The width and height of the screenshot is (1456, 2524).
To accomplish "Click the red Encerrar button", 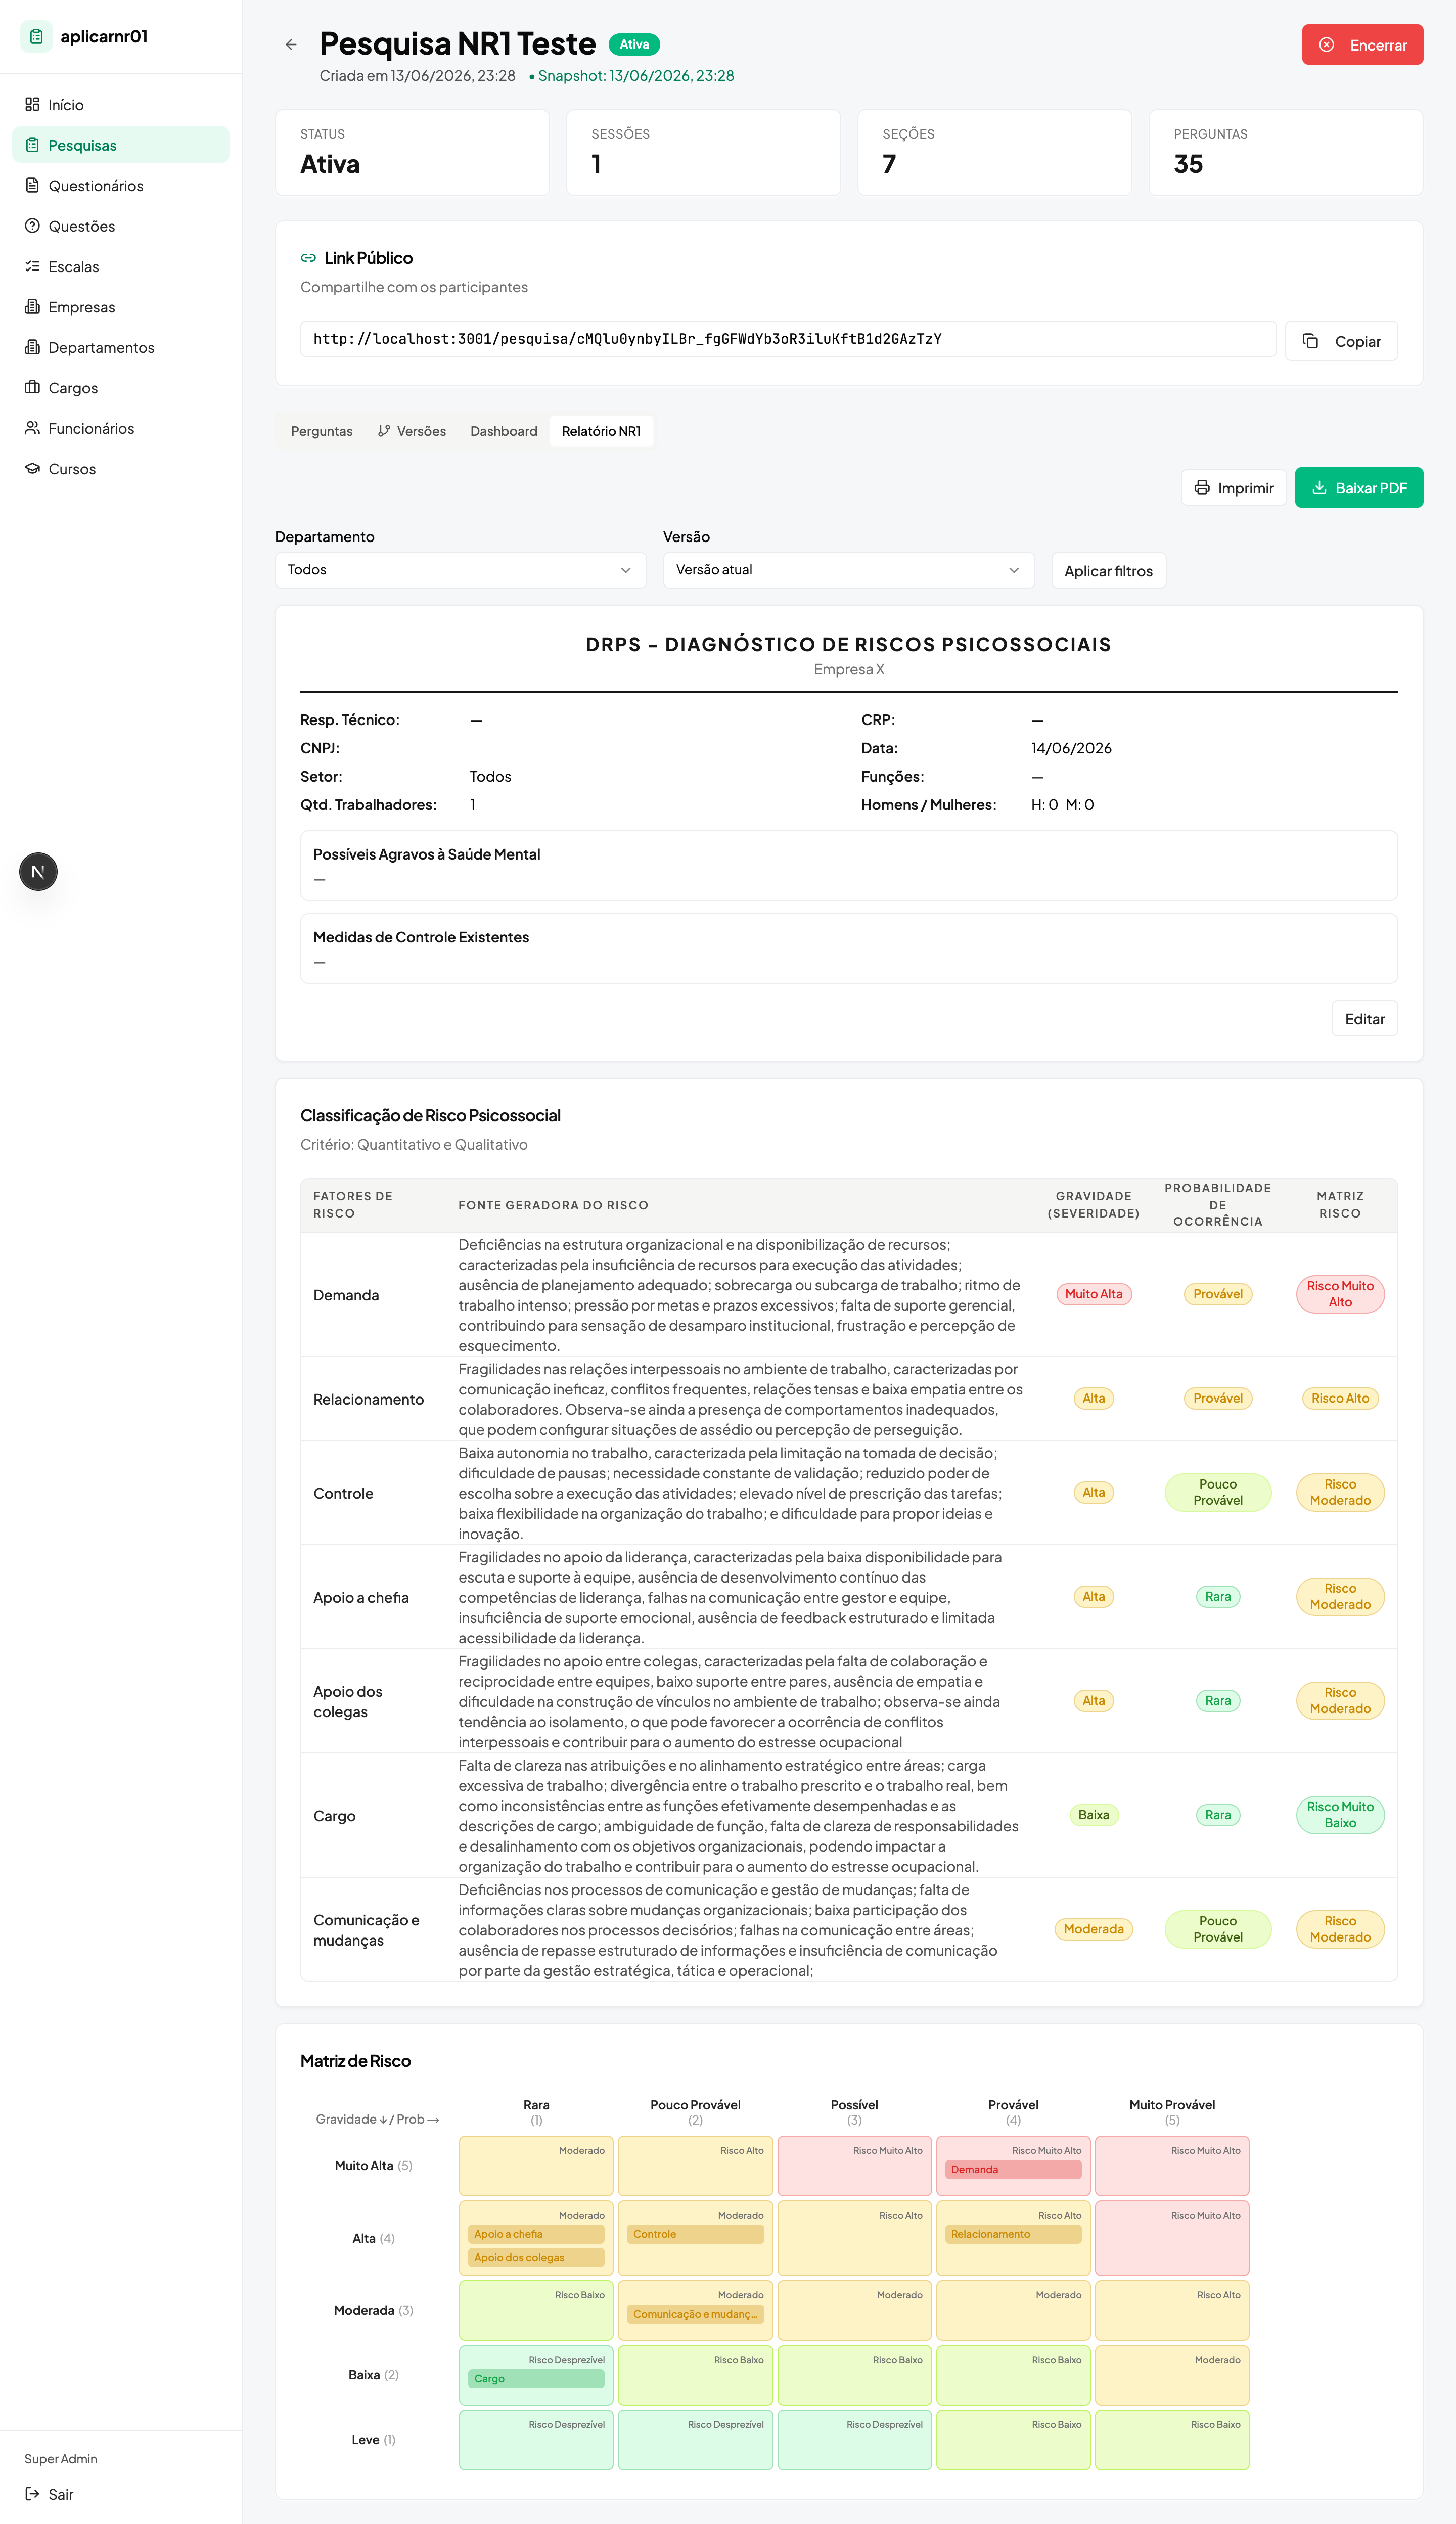I will point(1362,45).
